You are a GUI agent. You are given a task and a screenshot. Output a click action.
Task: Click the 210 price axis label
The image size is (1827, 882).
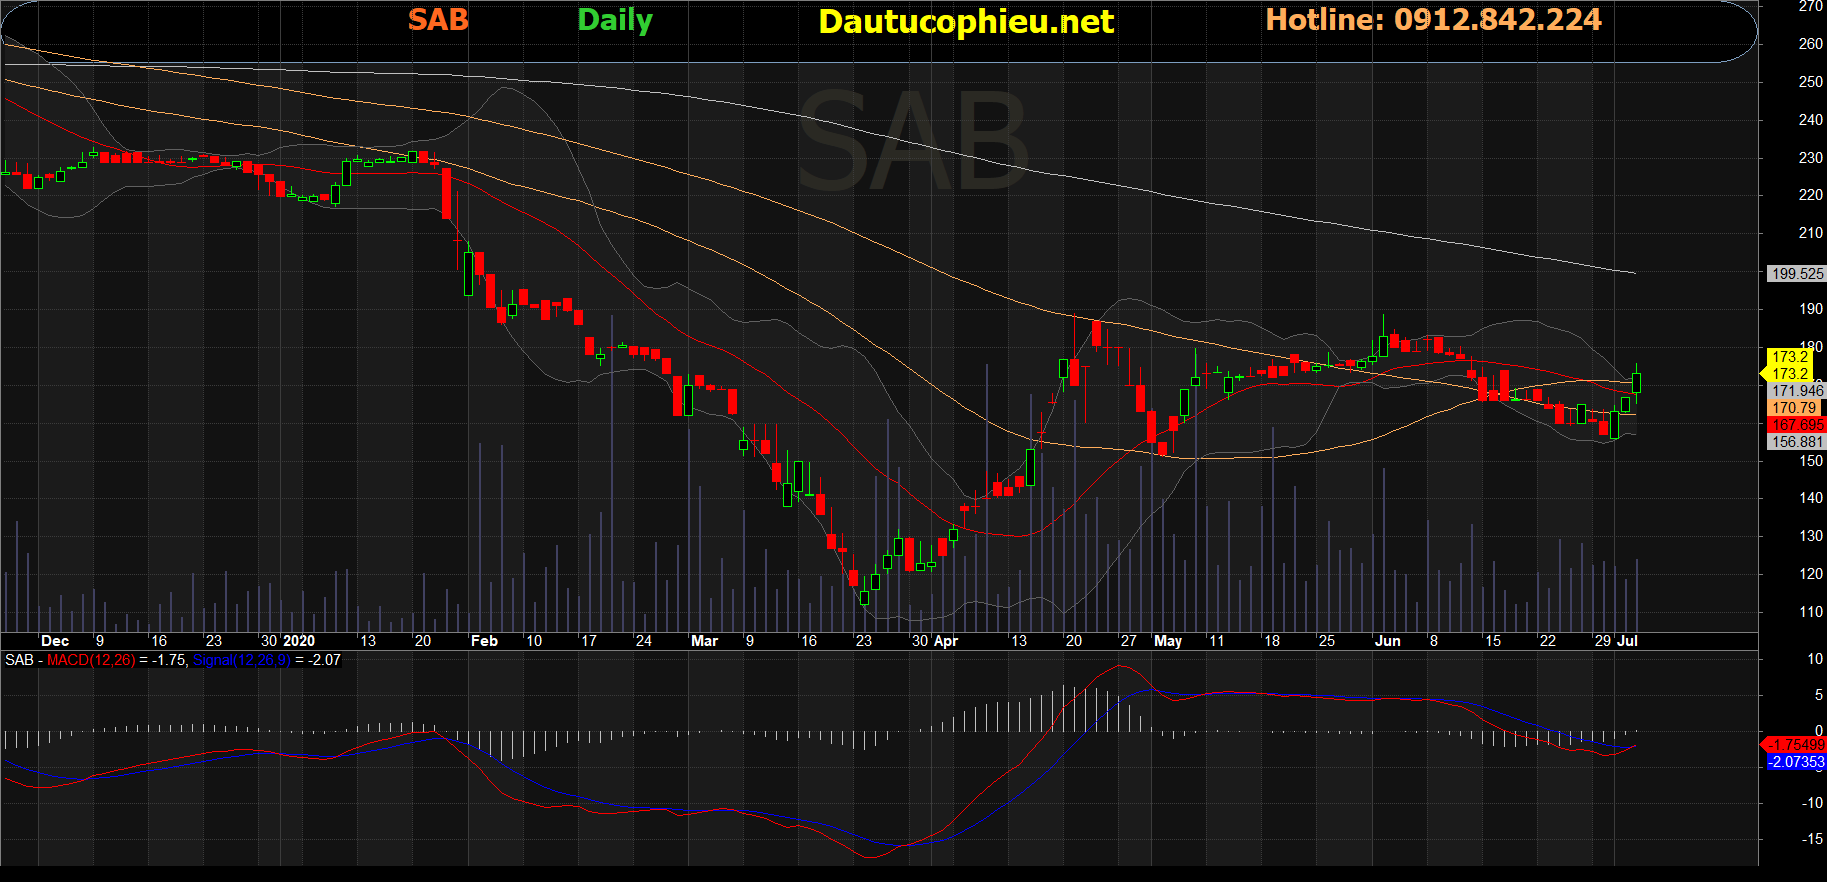pos(1811,233)
